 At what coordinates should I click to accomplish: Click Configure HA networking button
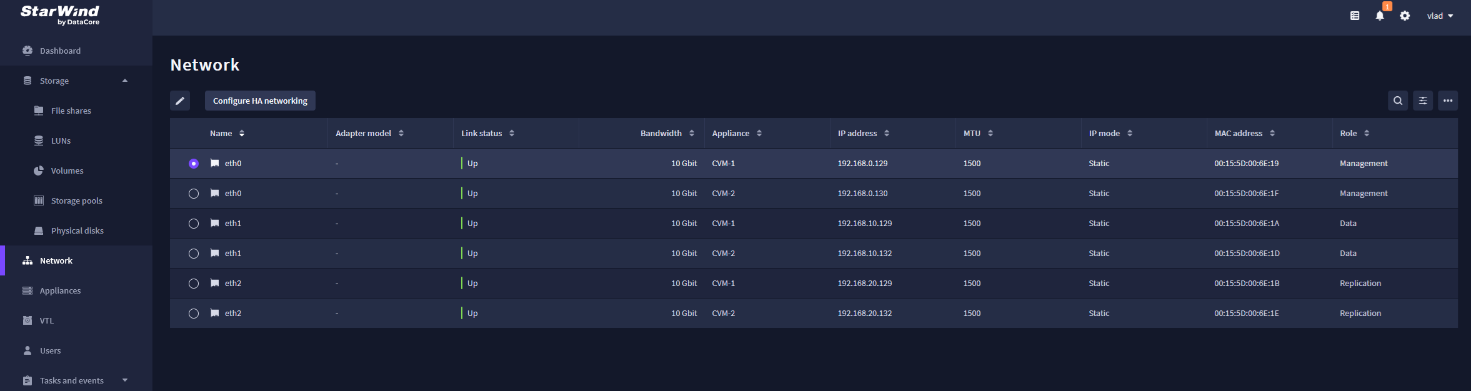point(260,100)
